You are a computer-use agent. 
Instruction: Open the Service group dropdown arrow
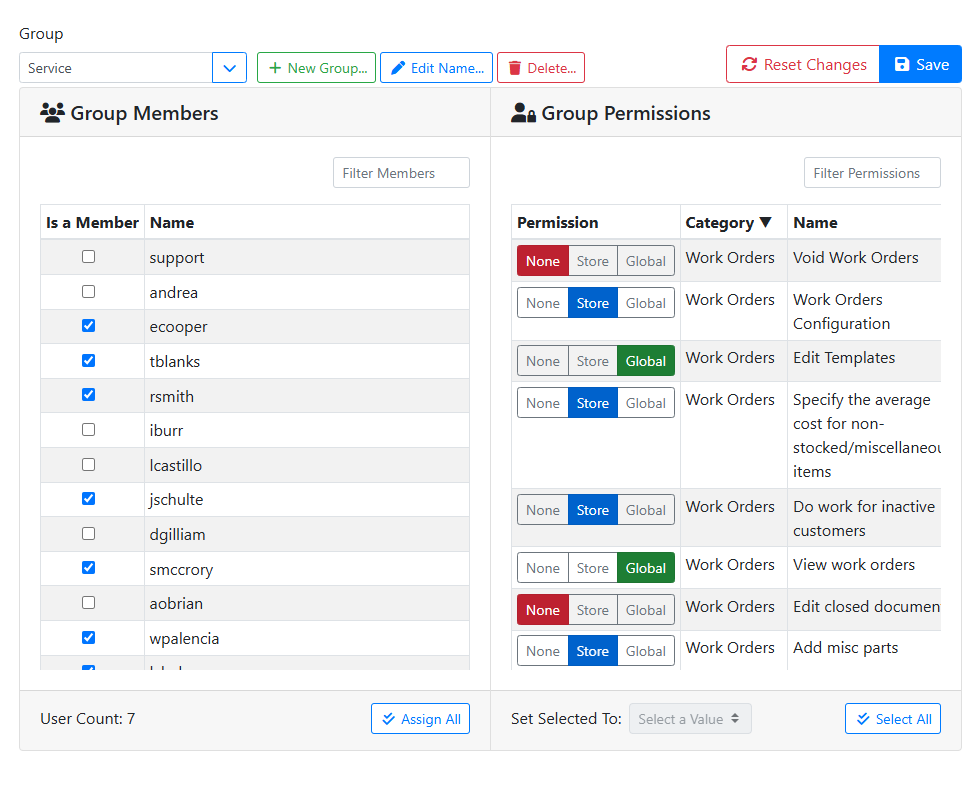pyautogui.click(x=229, y=68)
